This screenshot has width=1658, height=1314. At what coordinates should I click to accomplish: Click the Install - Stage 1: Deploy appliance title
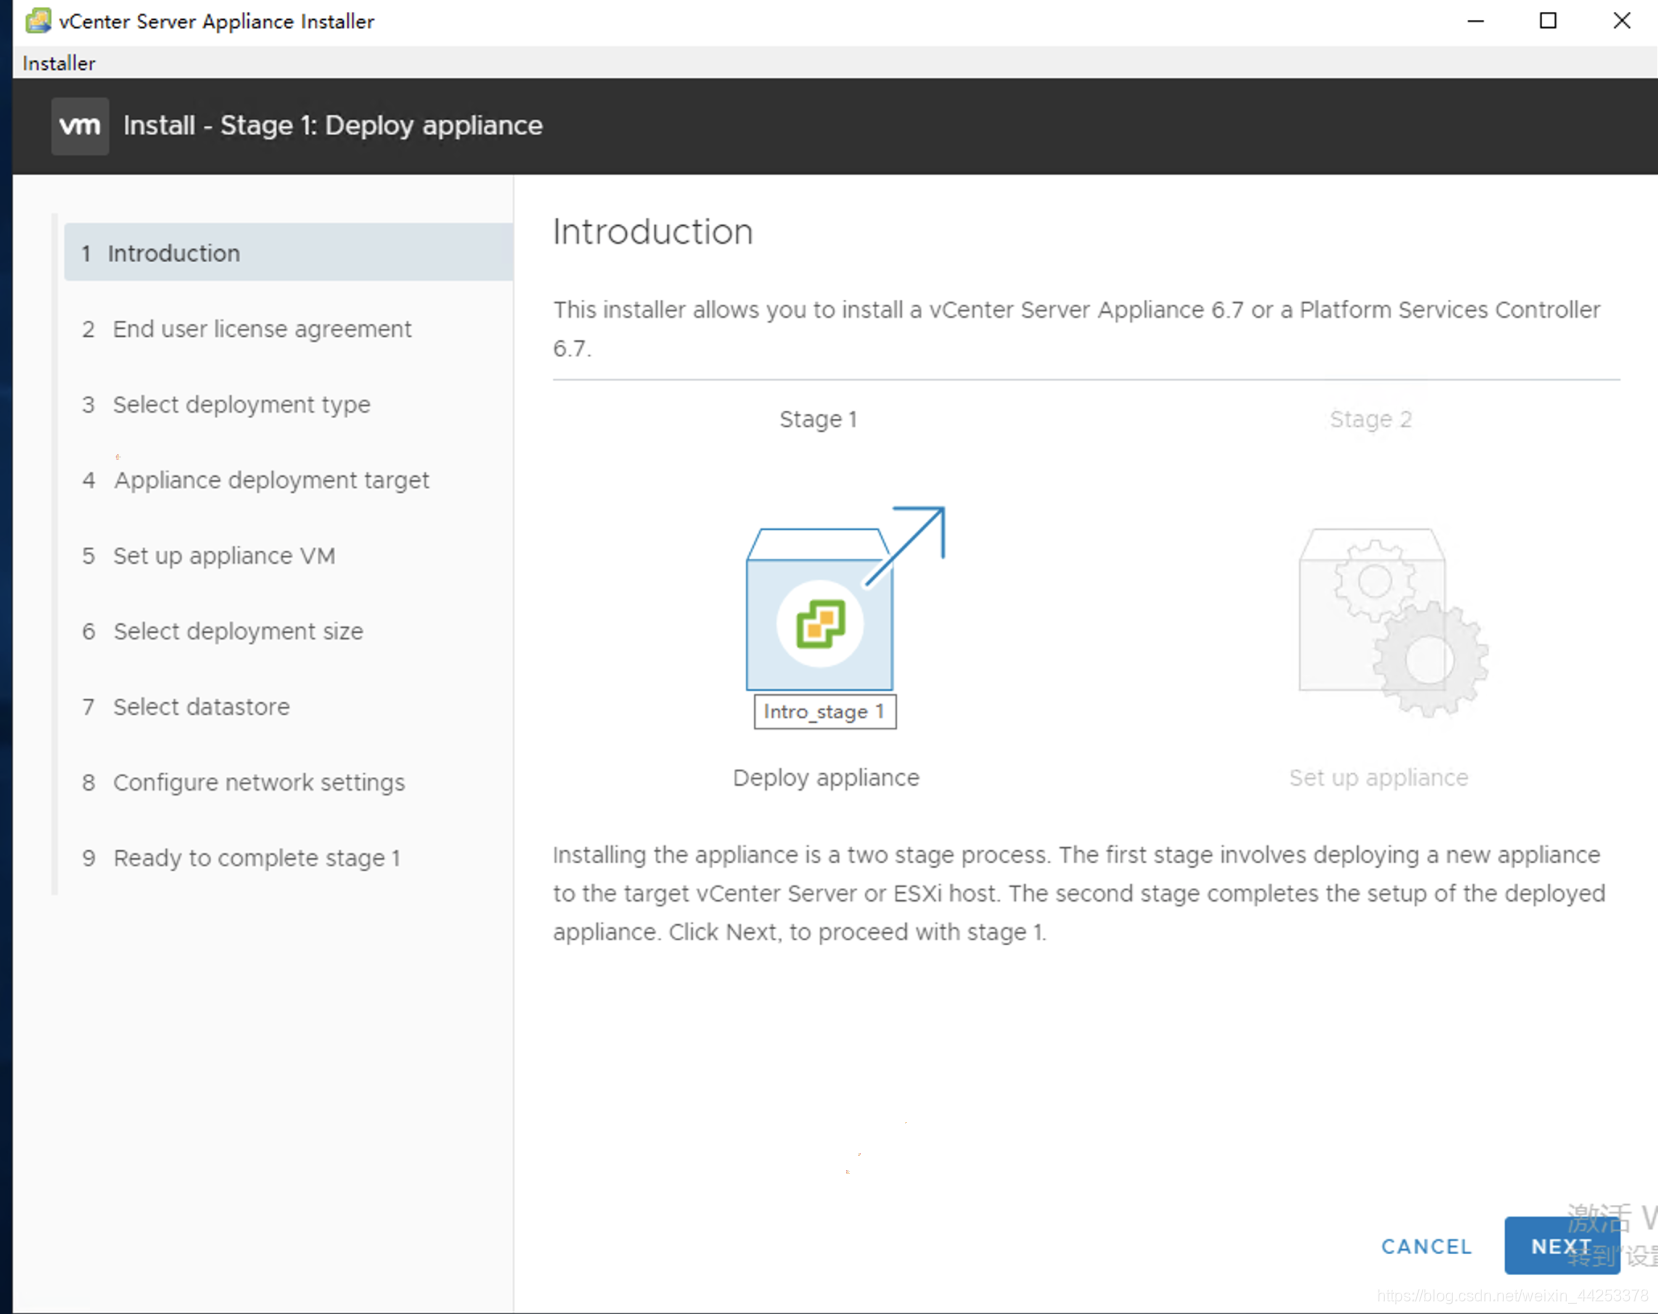tap(333, 126)
